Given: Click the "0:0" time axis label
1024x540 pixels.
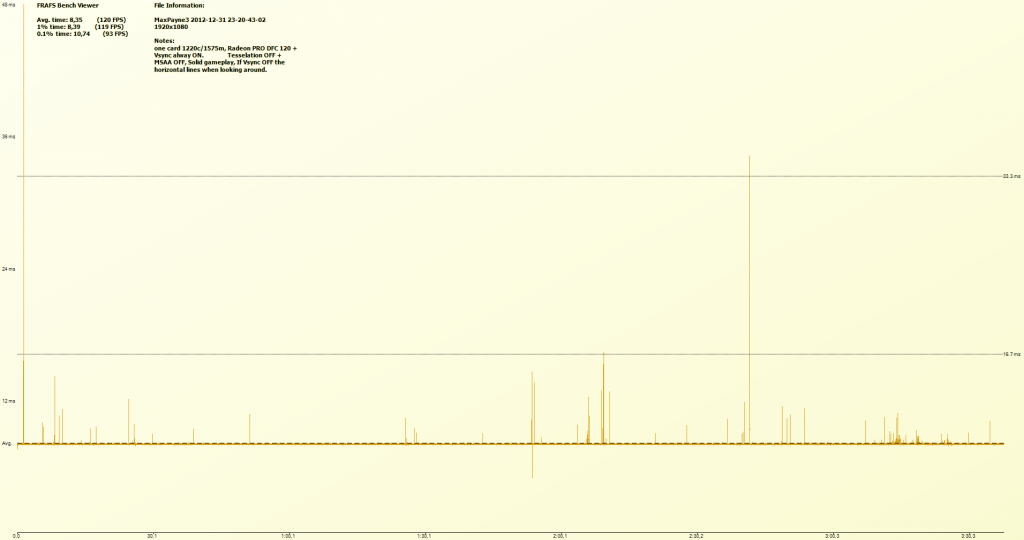Looking at the screenshot, I should point(16,536).
